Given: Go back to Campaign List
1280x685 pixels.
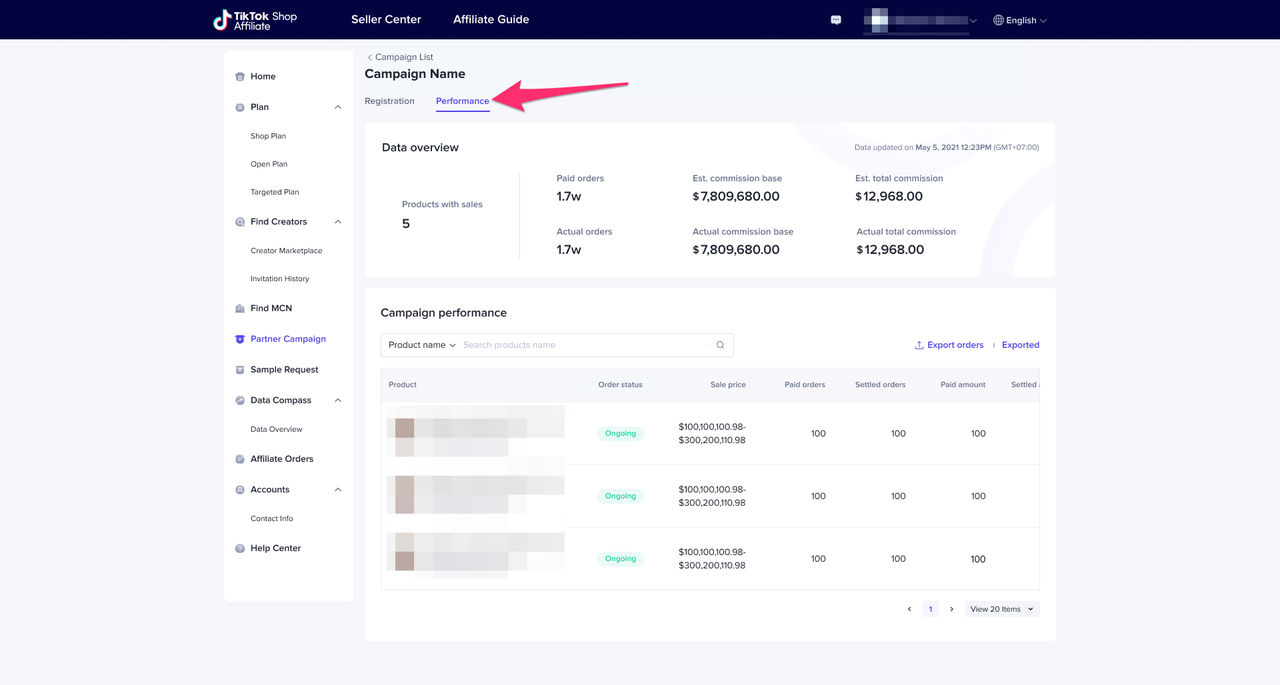Looking at the screenshot, I should point(399,57).
